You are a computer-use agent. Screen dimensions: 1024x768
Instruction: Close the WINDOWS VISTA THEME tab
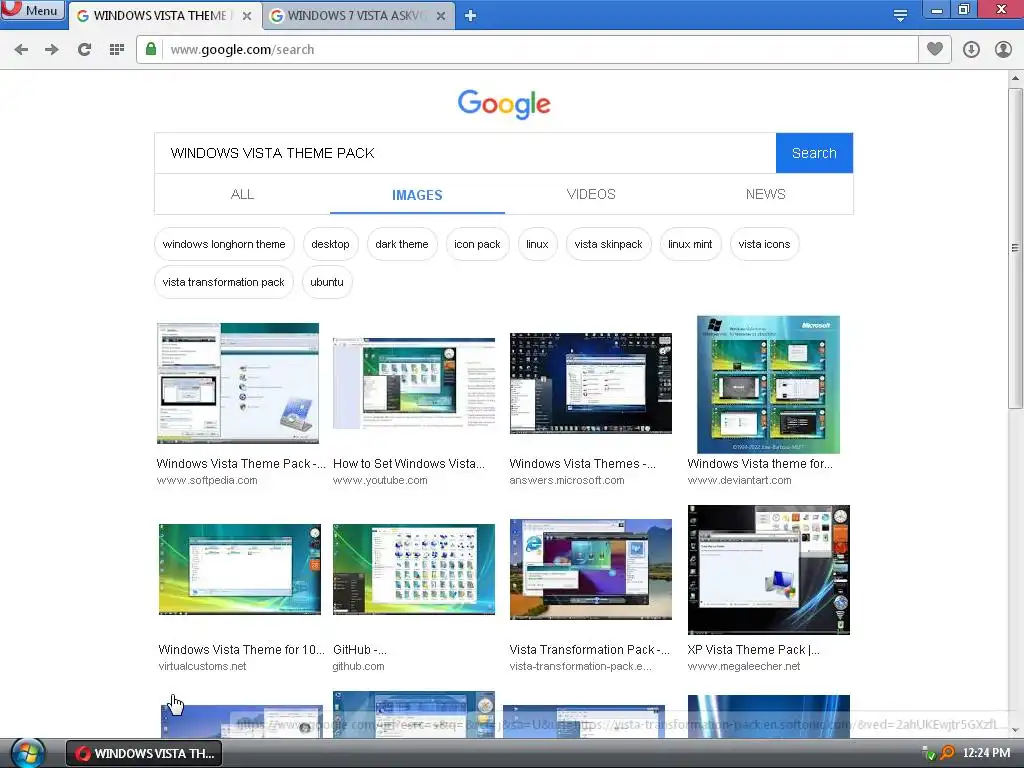pyautogui.click(x=247, y=16)
